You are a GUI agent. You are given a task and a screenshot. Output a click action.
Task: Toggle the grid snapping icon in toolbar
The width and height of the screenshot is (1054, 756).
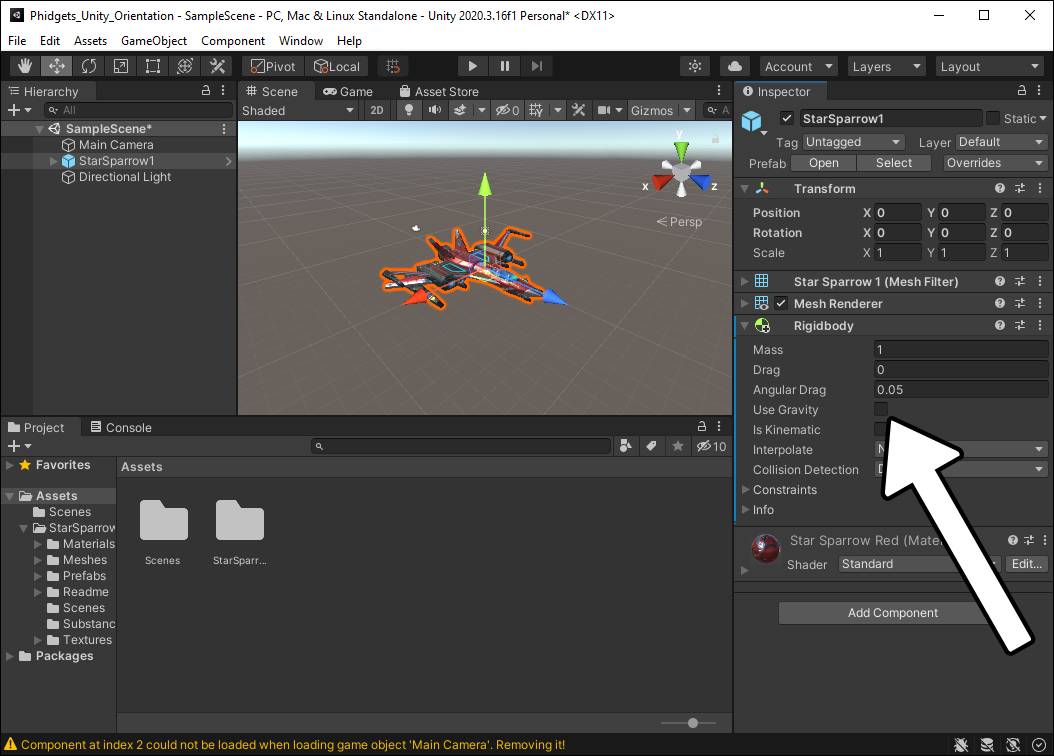(x=393, y=66)
